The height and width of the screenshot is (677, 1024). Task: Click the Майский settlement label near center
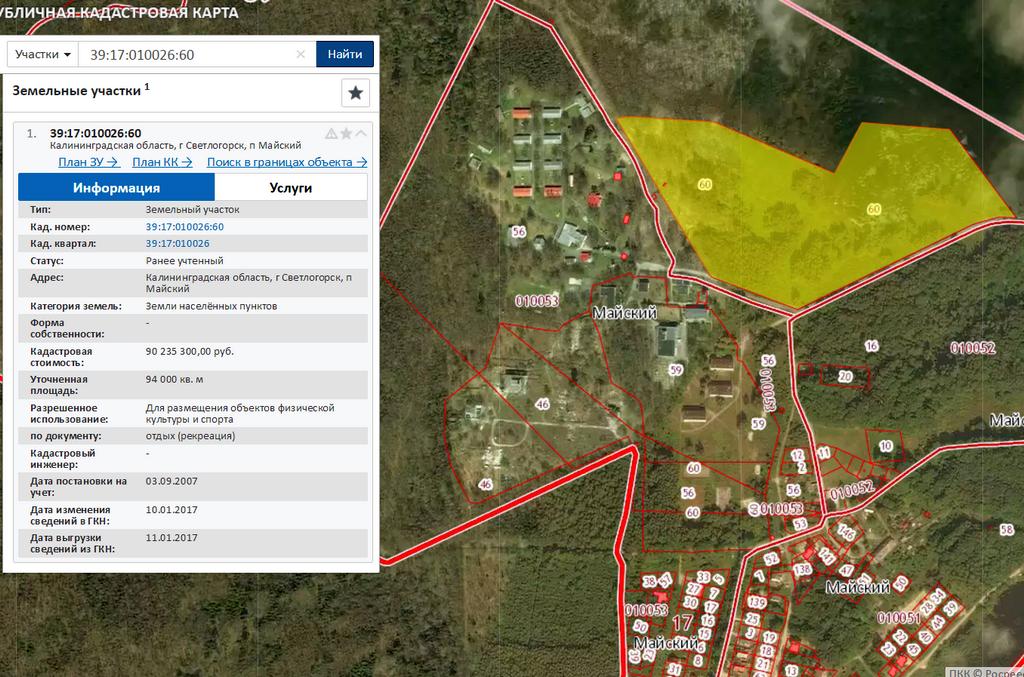(x=624, y=313)
